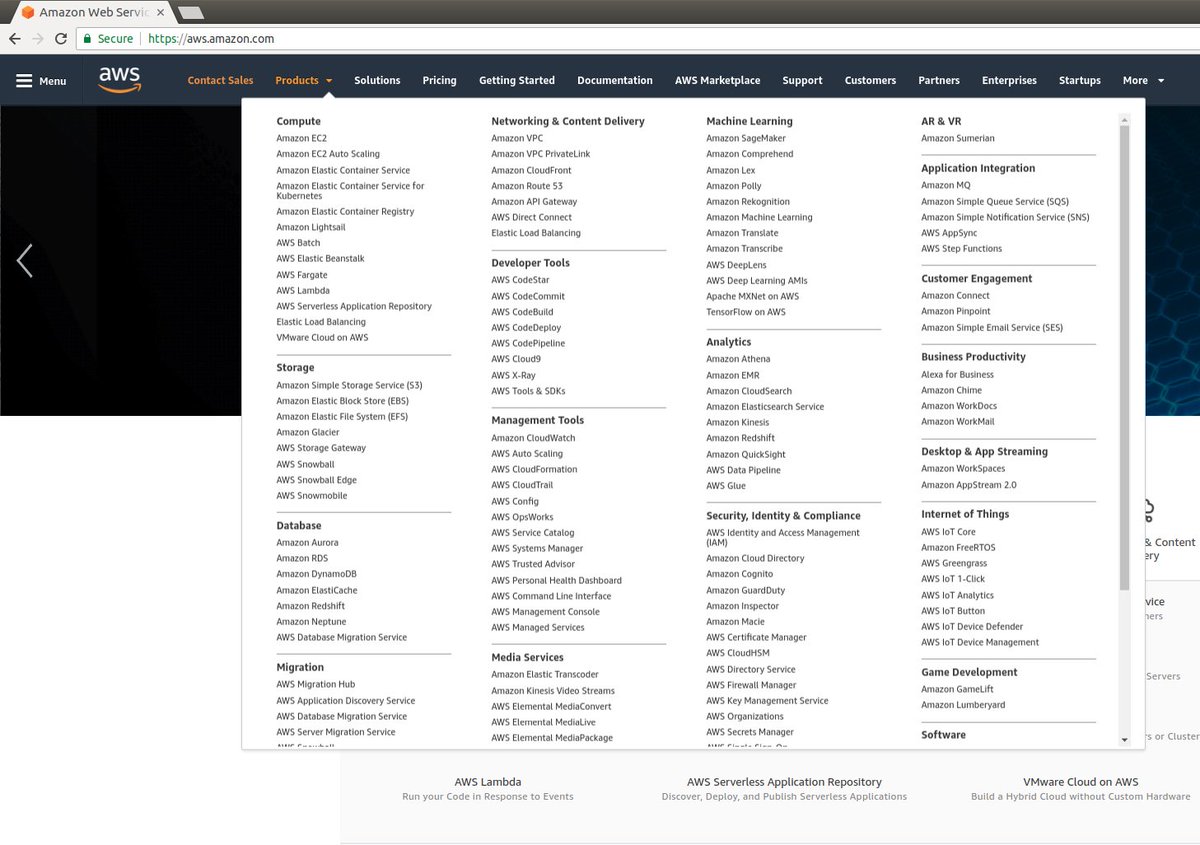Click the AWS logo

coord(120,80)
